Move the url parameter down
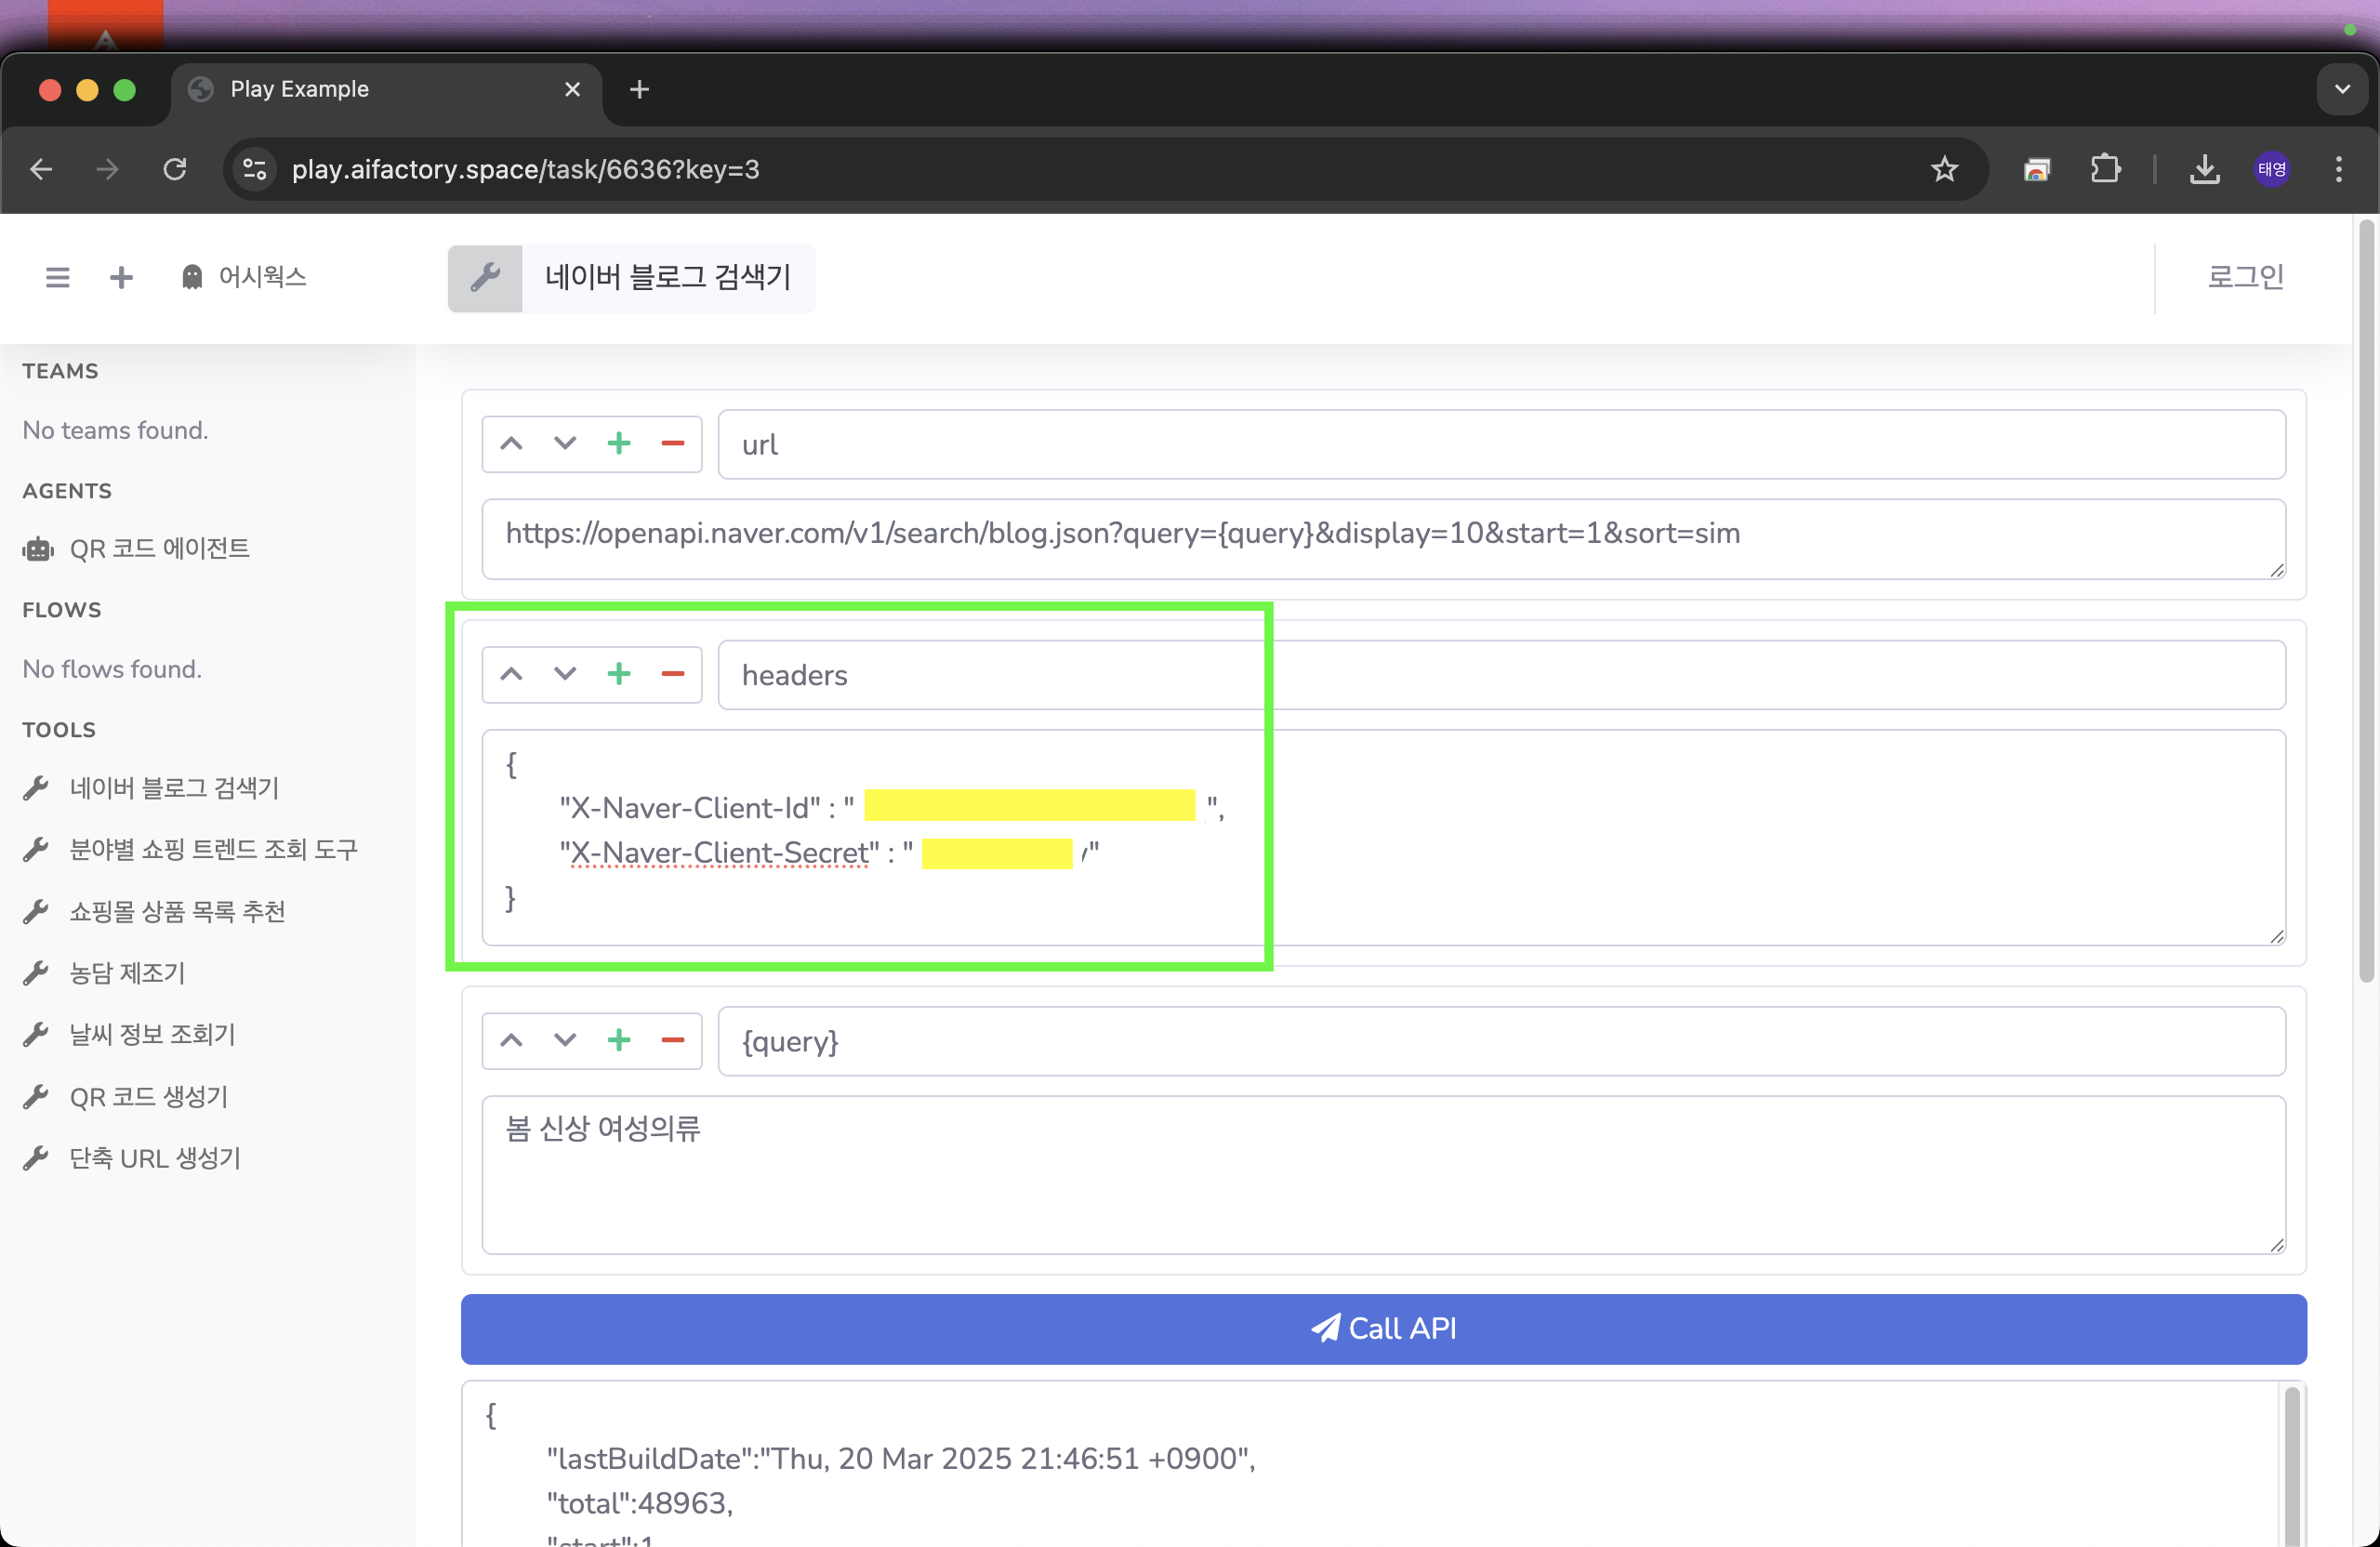This screenshot has width=2380, height=1547. click(565, 444)
